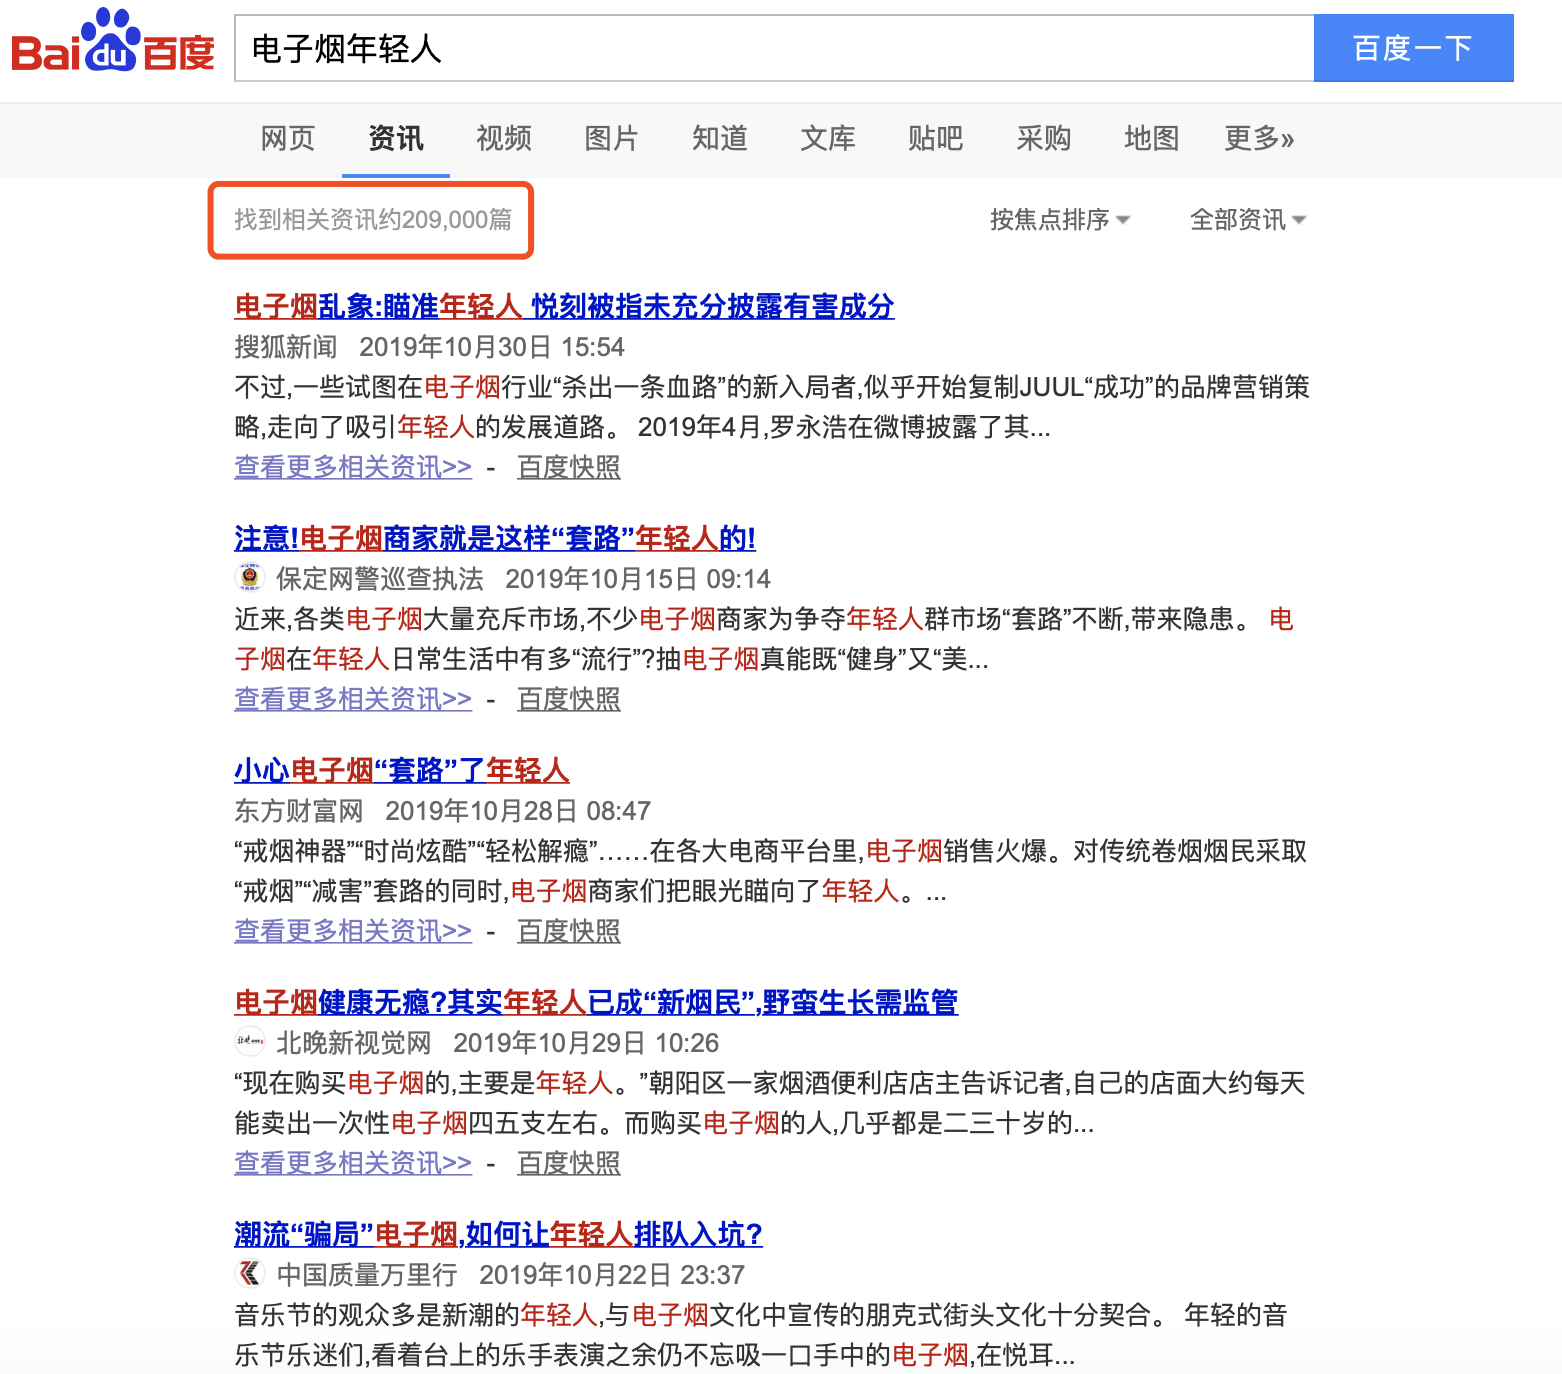Go to the 知道 tab
Screen dimensions: 1562x1374
(x=719, y=138)
